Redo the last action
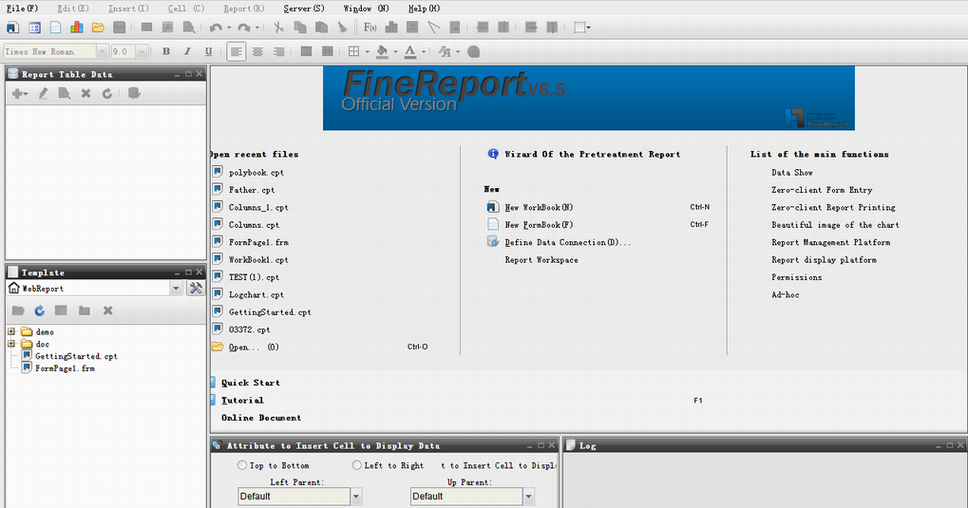This screenshot has width=968, height=508. 244,27
